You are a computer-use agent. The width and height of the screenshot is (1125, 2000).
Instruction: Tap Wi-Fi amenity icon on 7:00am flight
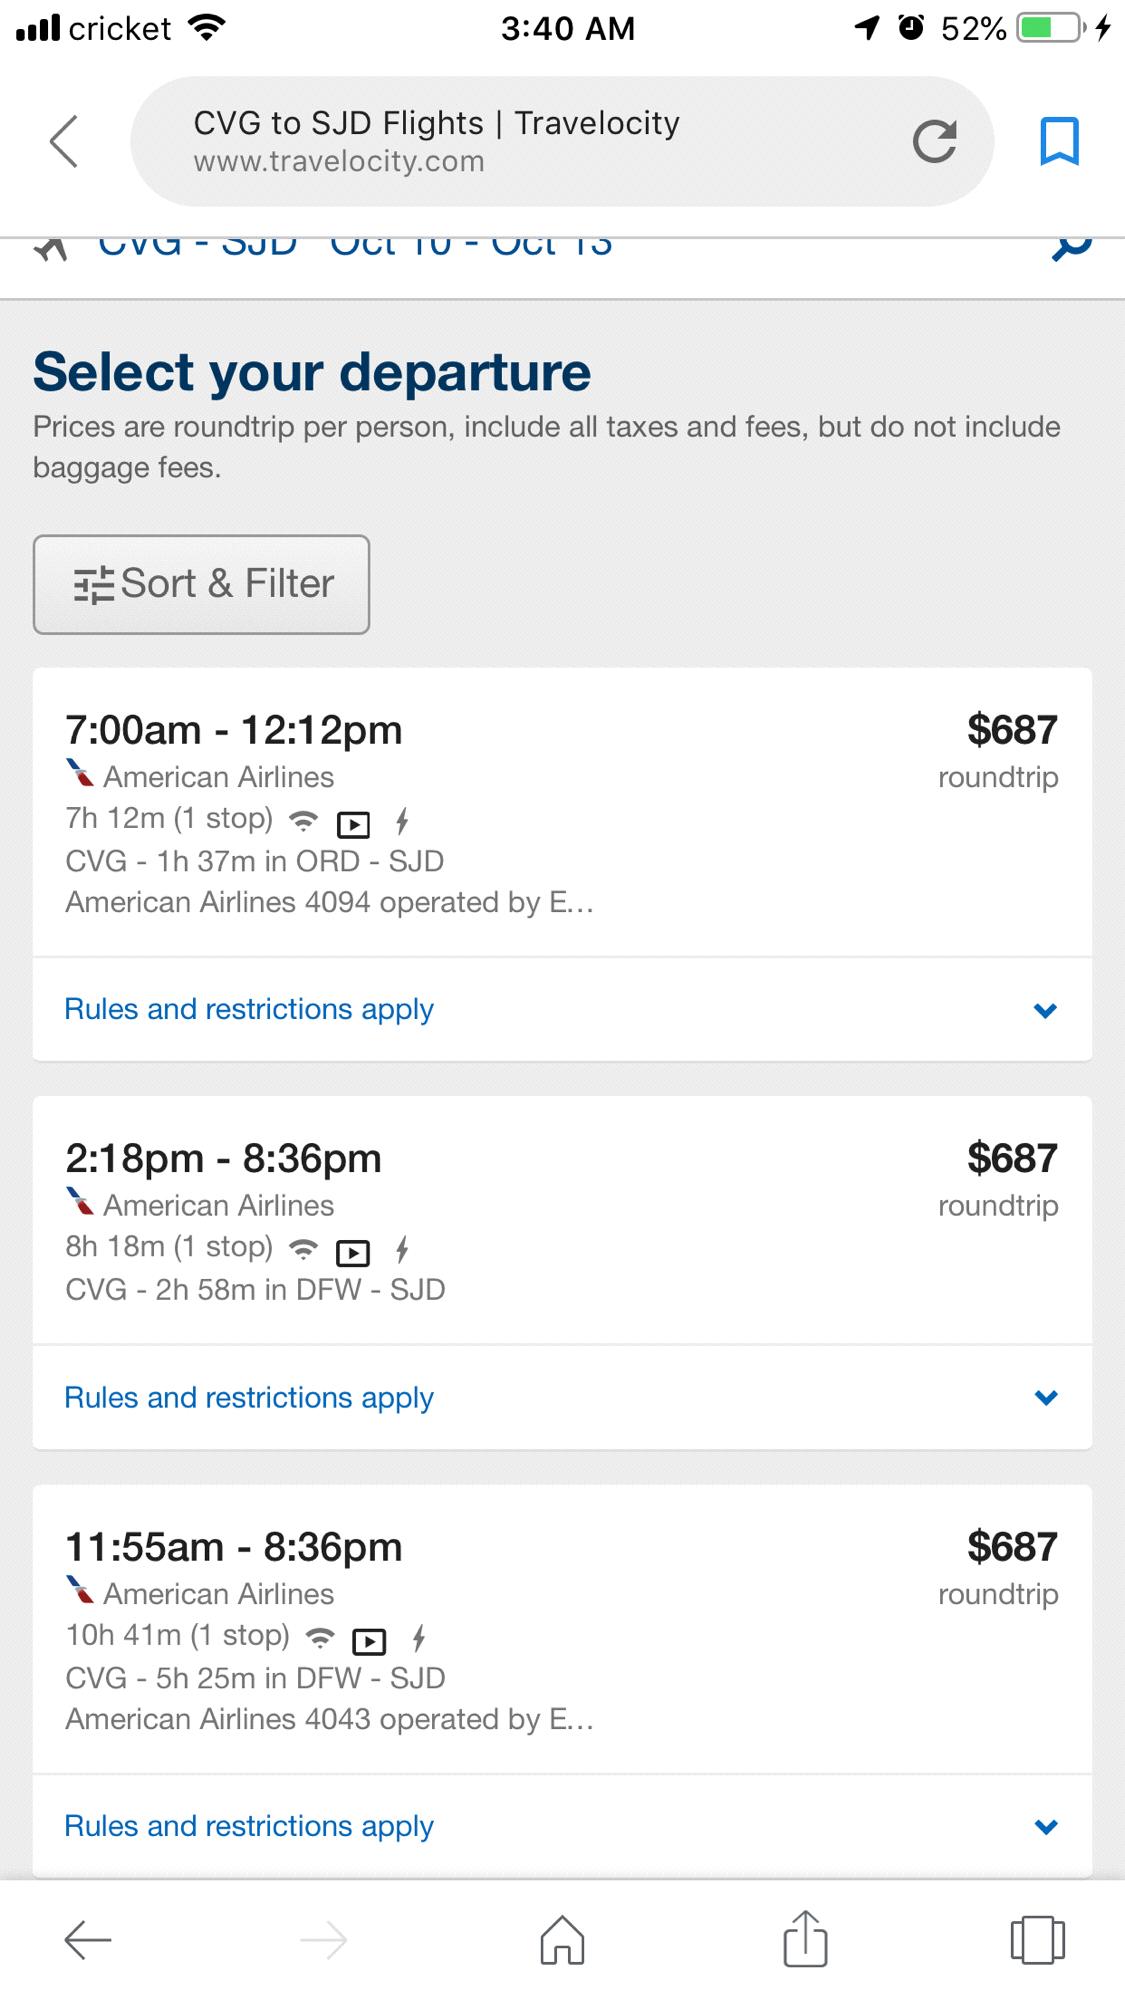[303, 821]
